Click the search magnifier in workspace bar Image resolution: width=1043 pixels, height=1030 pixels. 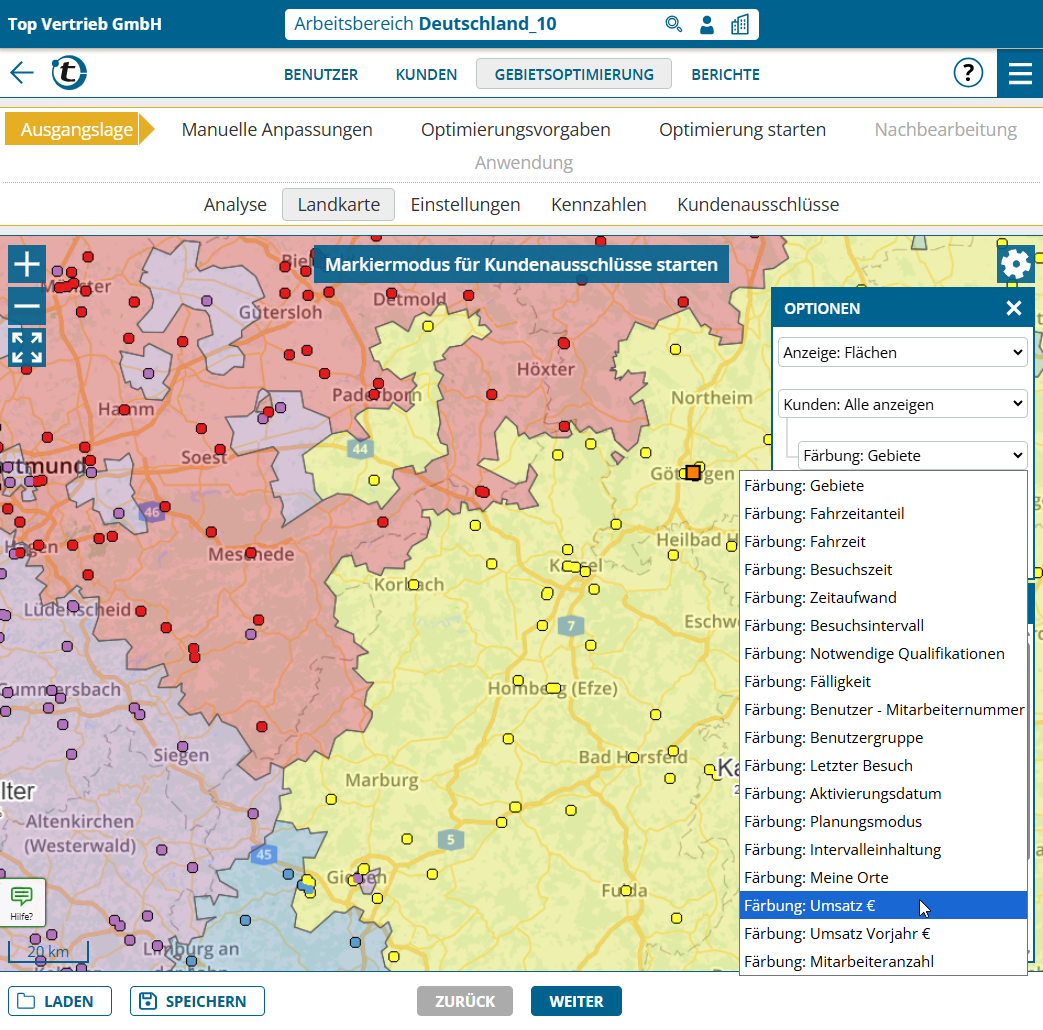coord(674,24)
